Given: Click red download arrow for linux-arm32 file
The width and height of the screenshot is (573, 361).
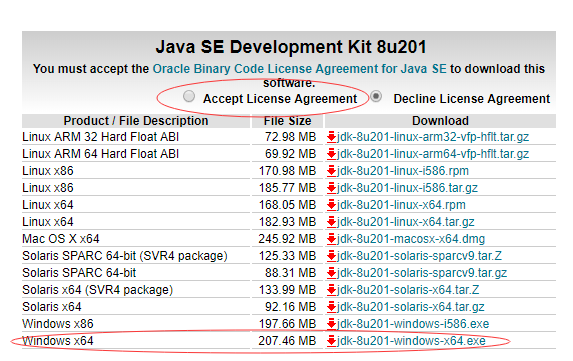Looking at the screenshot, I should (x=331, y=137).
